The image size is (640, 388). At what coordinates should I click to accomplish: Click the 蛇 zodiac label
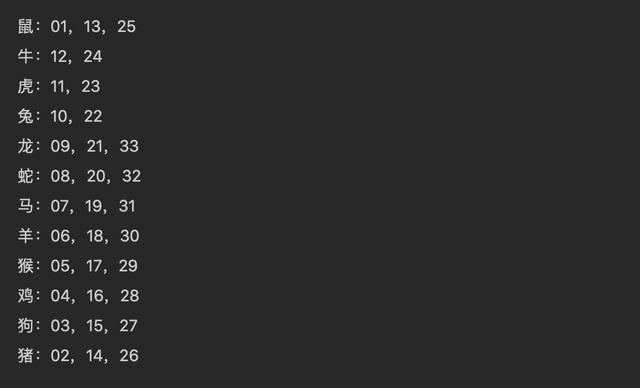coord(25,176)
